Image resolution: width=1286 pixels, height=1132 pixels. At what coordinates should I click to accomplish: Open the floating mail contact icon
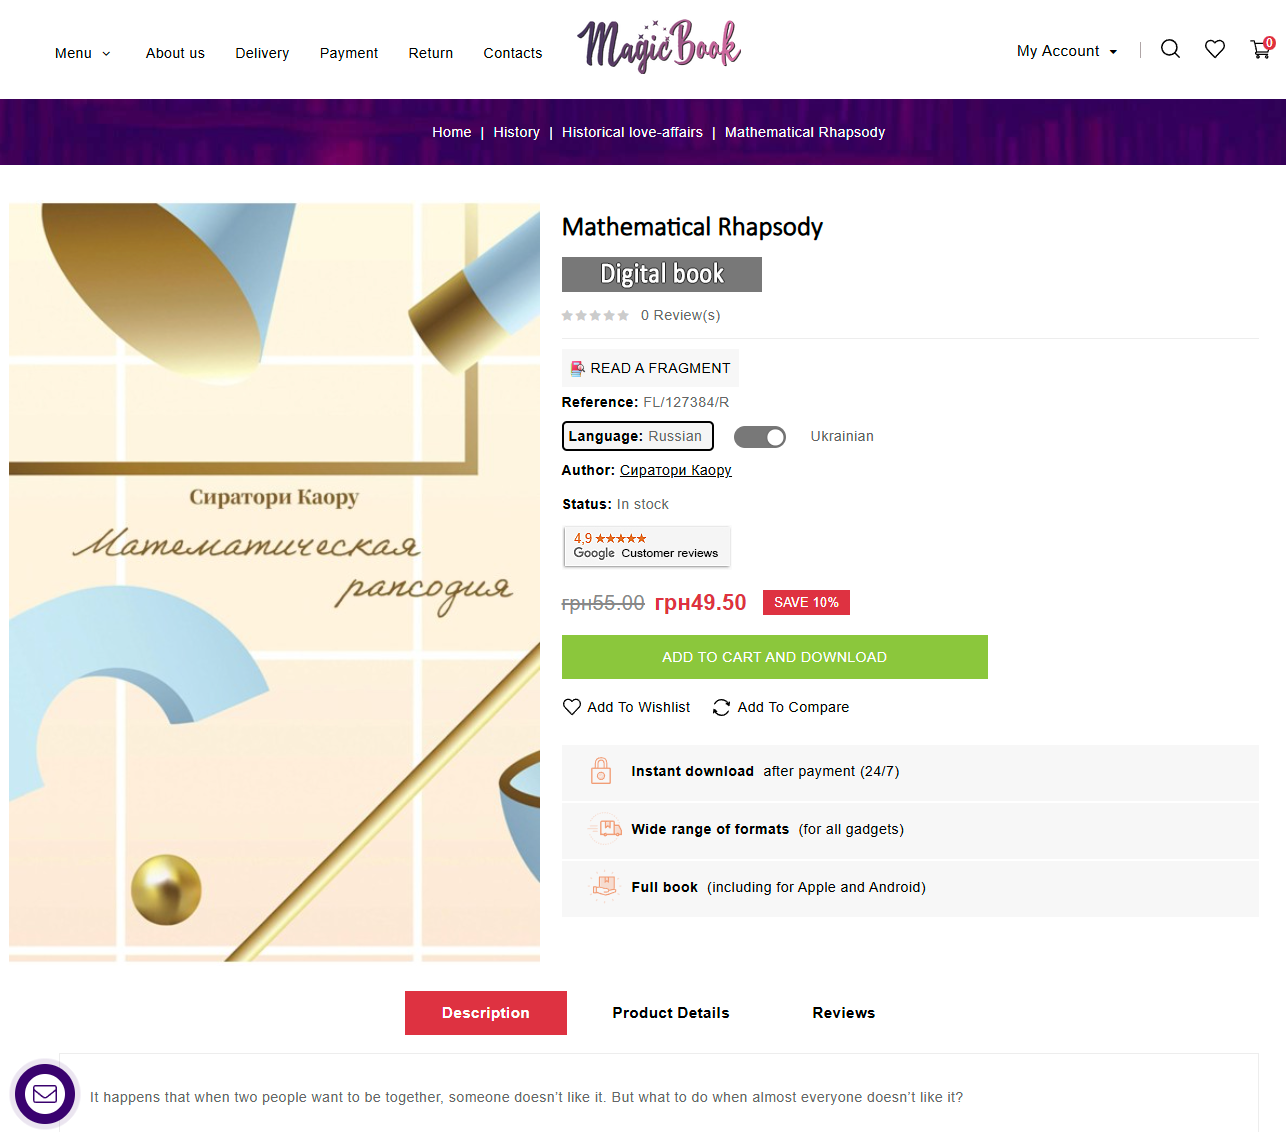(45, 1094)
